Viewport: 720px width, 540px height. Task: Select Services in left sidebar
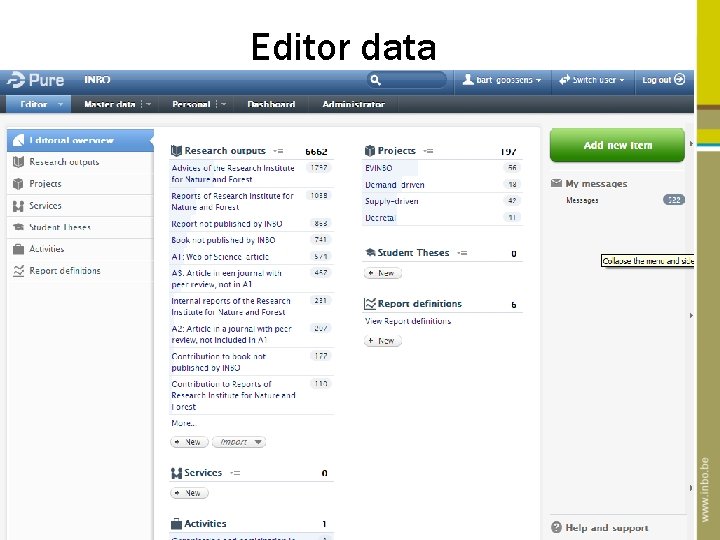[x=80, y=206]
